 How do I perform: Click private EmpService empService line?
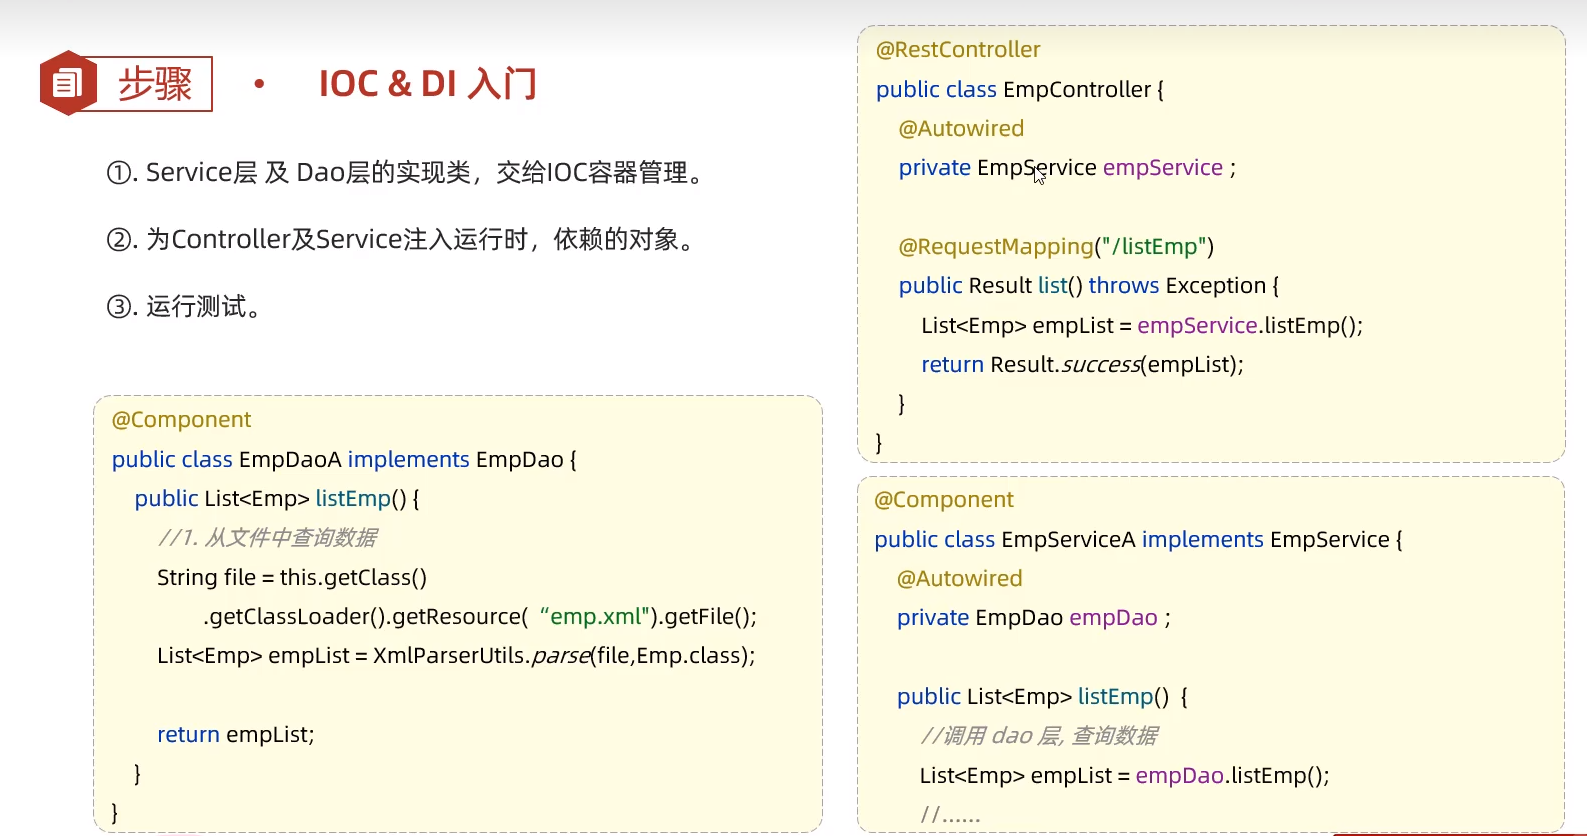pyautogui.click(x=1067, y=168)
